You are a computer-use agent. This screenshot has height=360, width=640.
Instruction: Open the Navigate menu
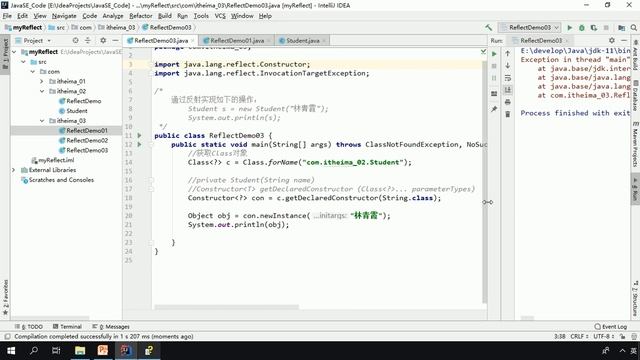pyautogui.click(x=64, y=16)
